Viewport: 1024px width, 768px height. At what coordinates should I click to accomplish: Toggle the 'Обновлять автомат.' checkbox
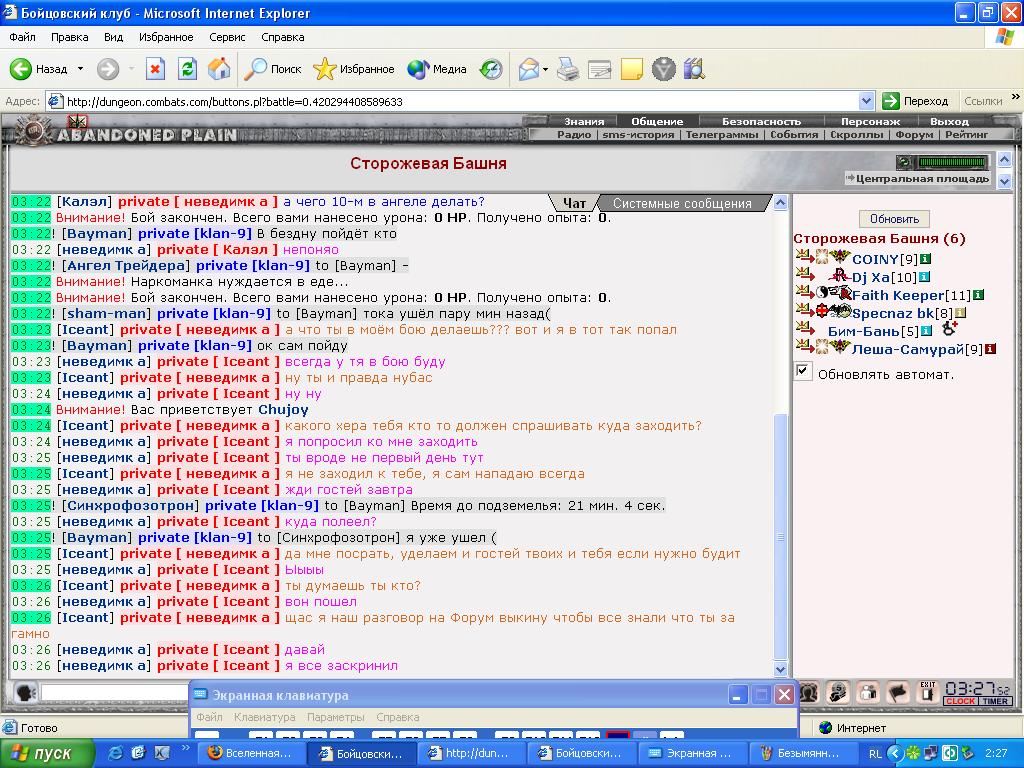[803, 372]
